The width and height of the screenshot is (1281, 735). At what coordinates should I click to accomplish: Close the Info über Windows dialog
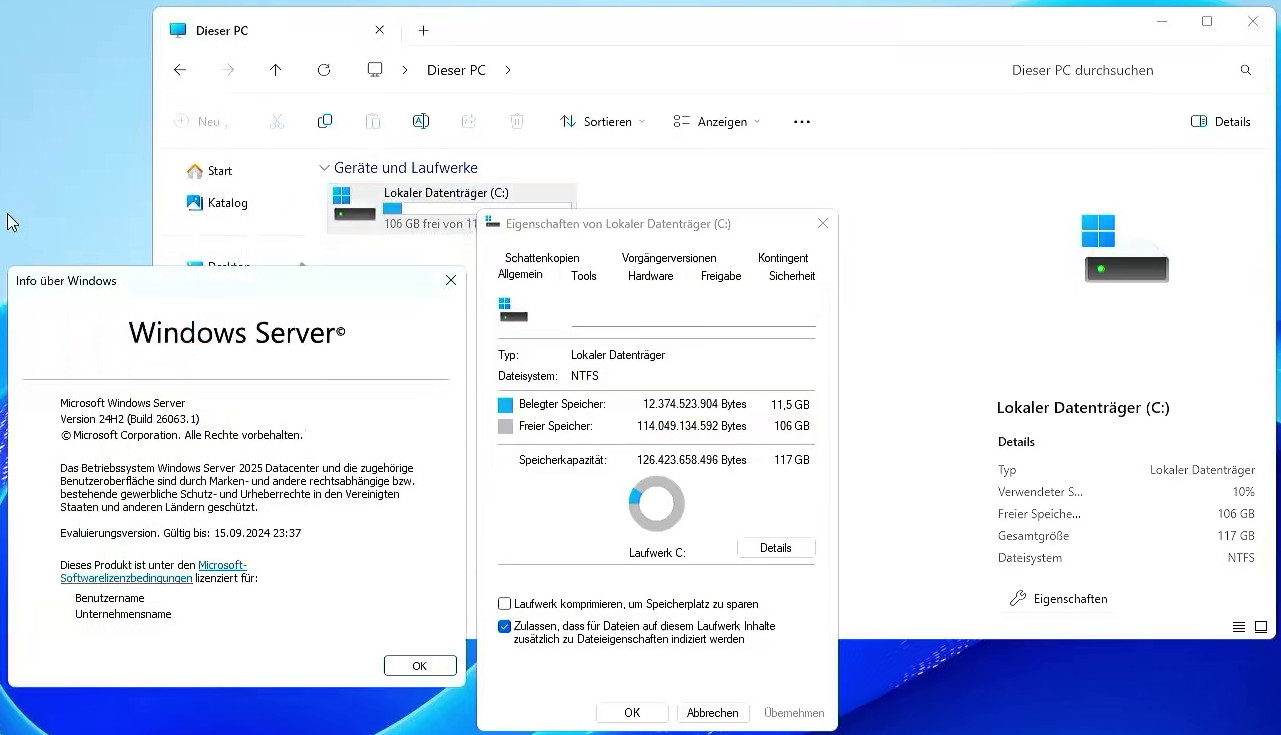[451, 281]
